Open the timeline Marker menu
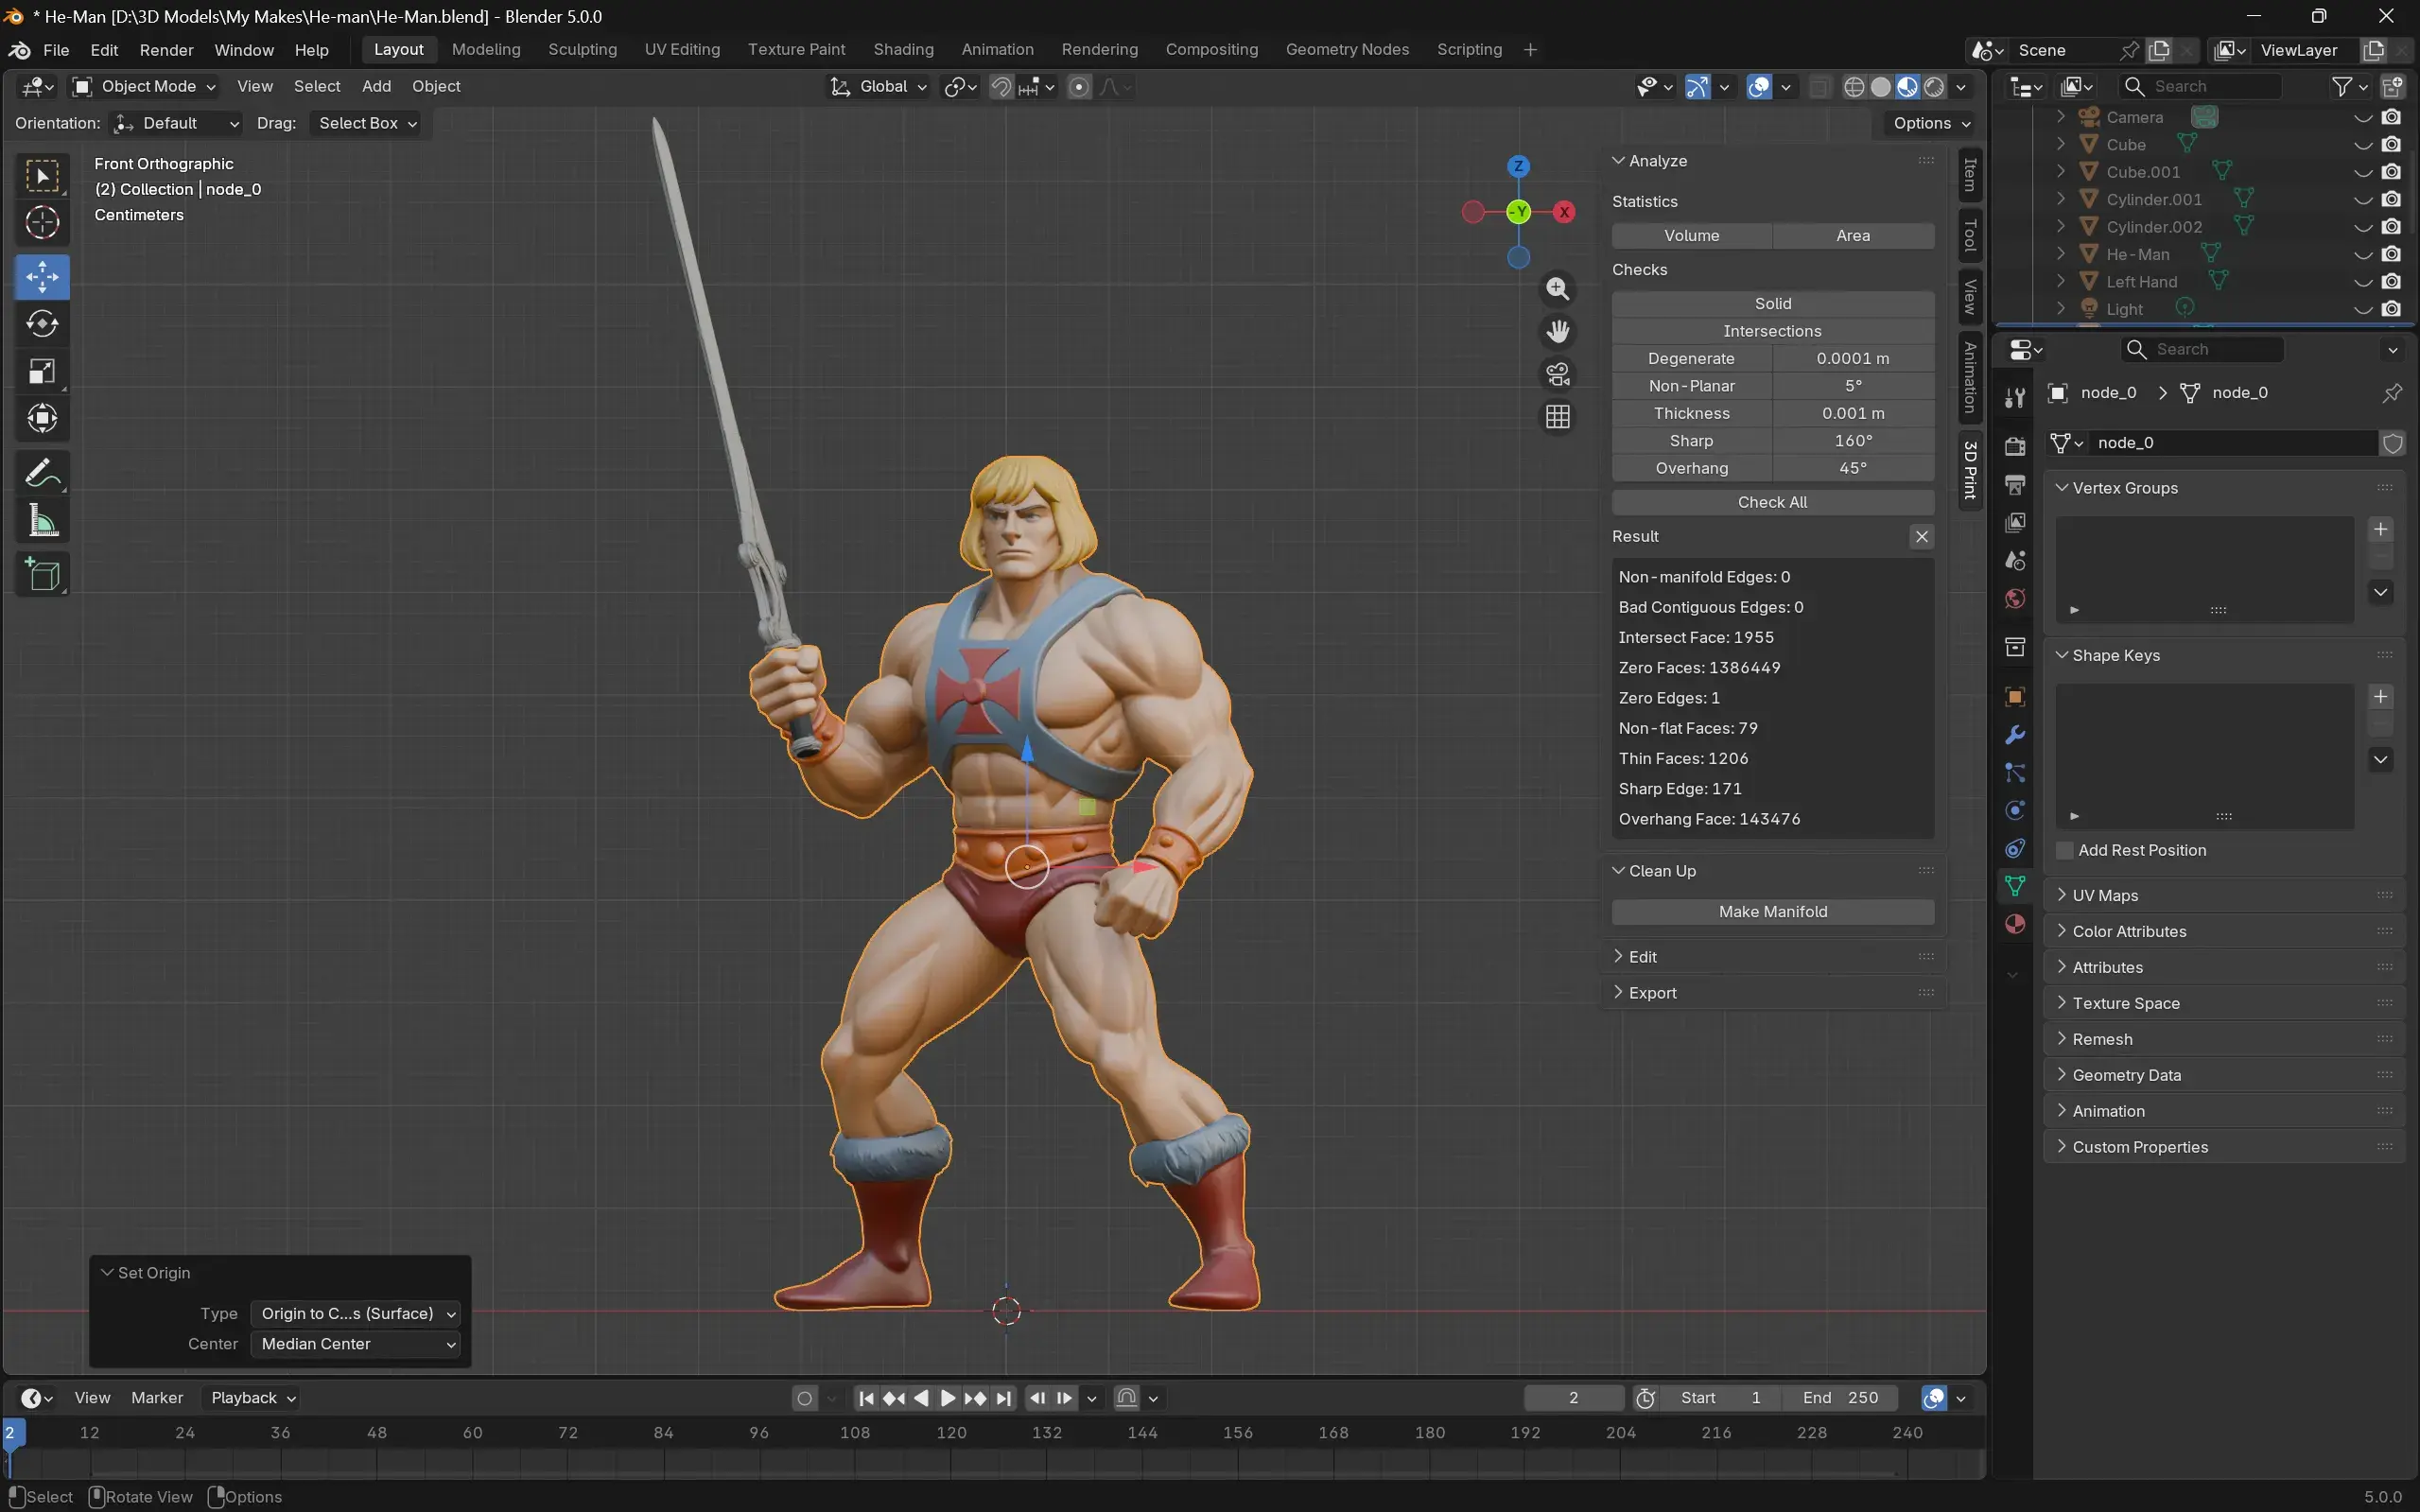 point(157,1398)
